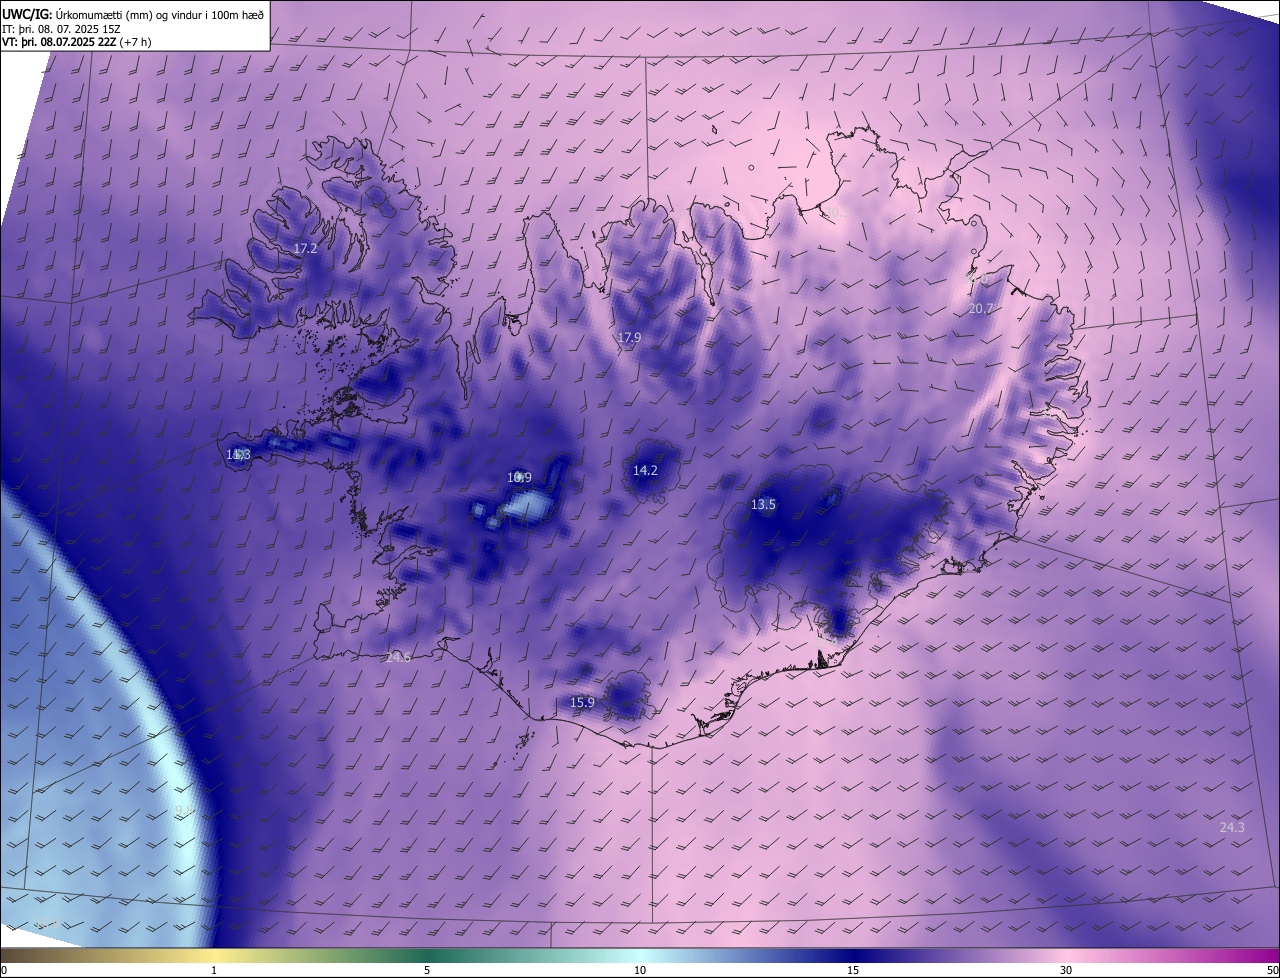
Task: Click the 24.6 value on the southwest coast
Action: tap(398, 657)
